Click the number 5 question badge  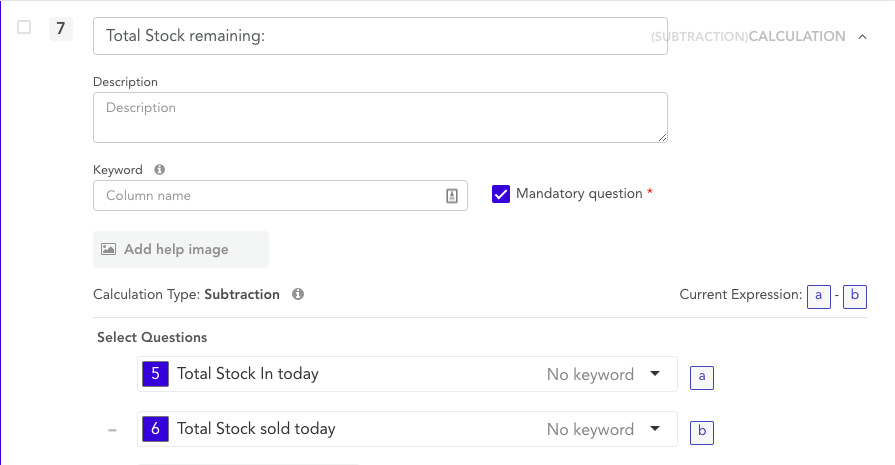tap(155, 374)
